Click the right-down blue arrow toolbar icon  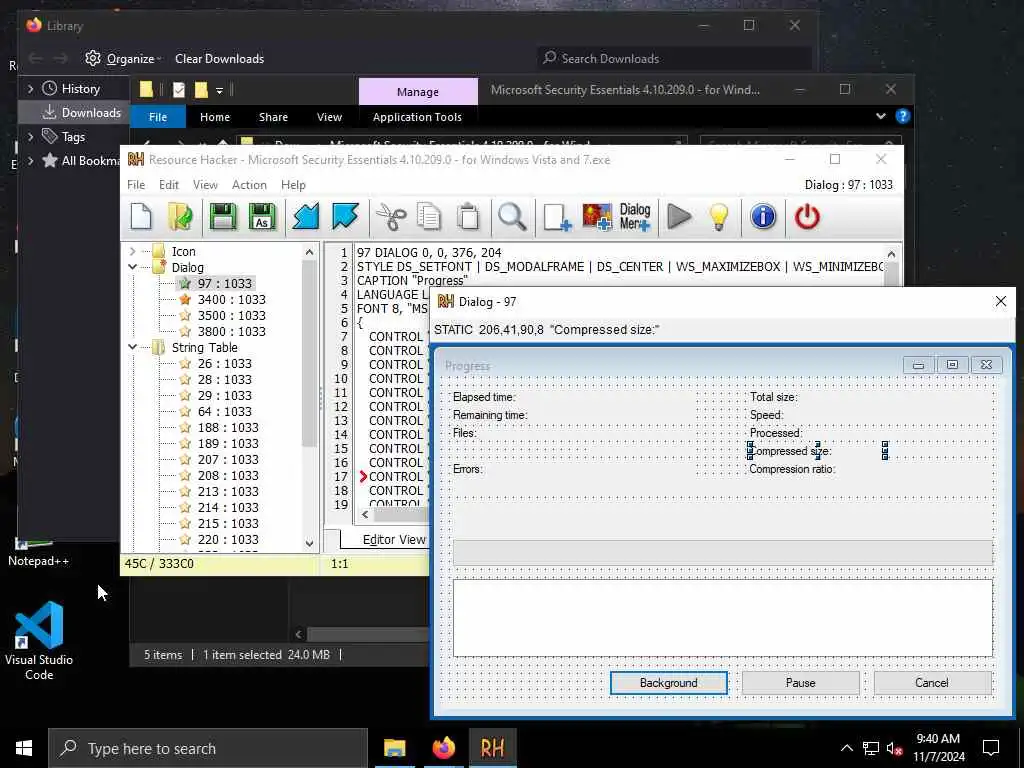[345, 217]
